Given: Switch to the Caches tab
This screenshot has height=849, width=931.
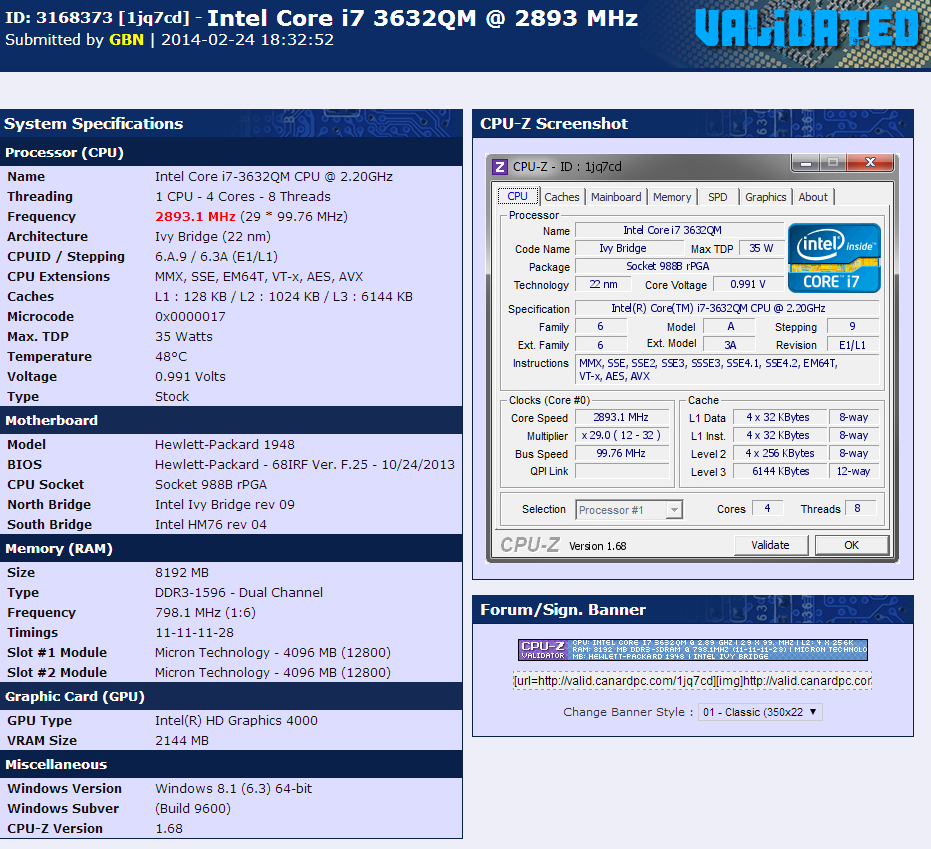Looking at the screenshot, I should (562, 197).
